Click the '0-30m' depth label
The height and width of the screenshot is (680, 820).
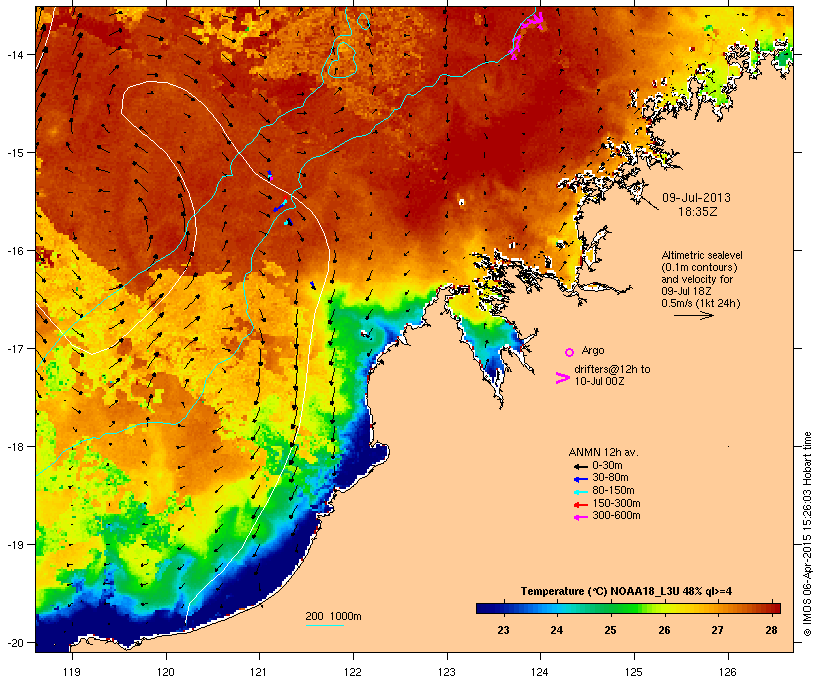tap(607, 466)
